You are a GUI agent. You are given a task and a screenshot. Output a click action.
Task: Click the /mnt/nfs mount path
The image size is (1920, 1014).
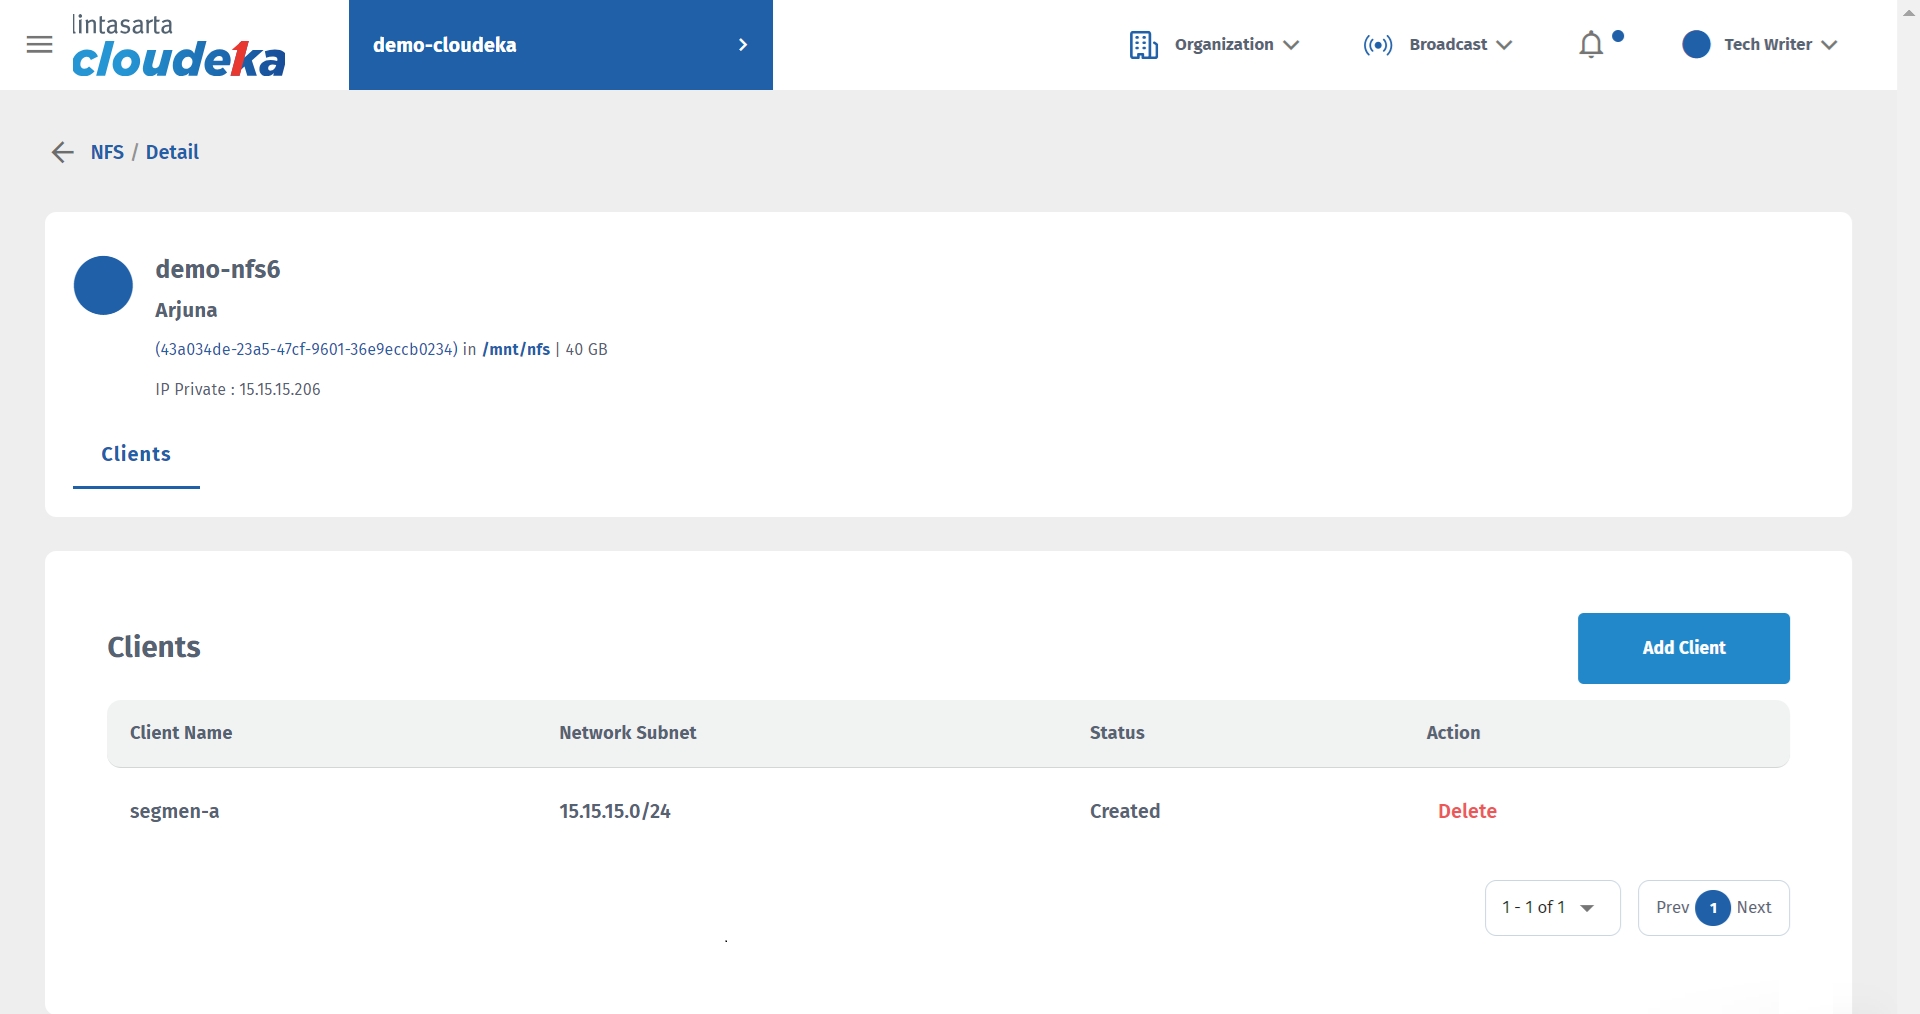tap(516, 350)
